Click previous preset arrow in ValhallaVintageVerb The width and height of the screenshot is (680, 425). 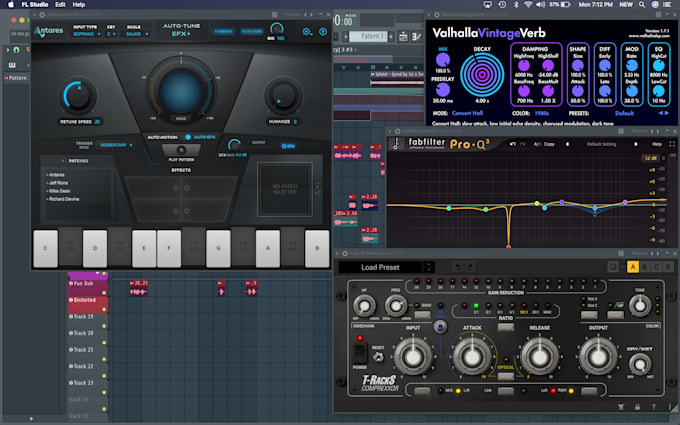[660, 113]
